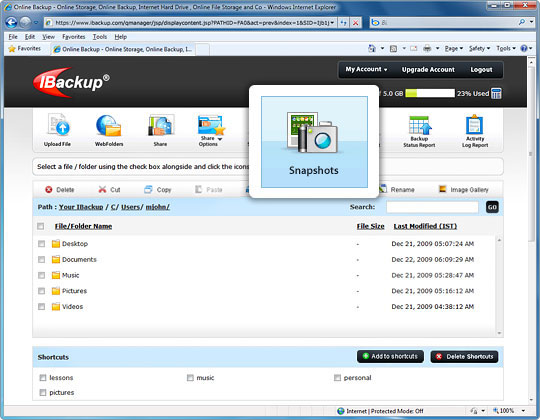Viewport: 540px width, 420px height.
Task: Expand the Share Options dropdown arrow
Action: (220, 139)
